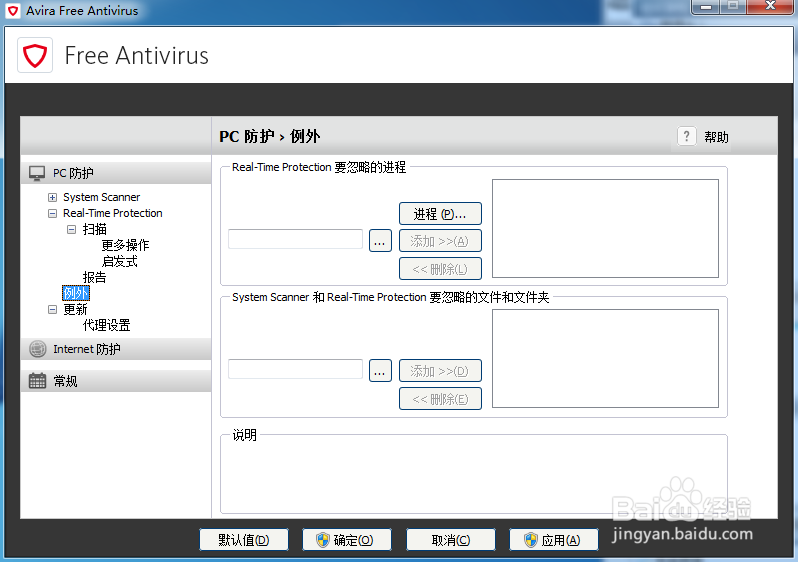Browse for process with the ... button
The width and height of the screenshot is (798, 562).
pyautogui.click(x=380, y=241)
